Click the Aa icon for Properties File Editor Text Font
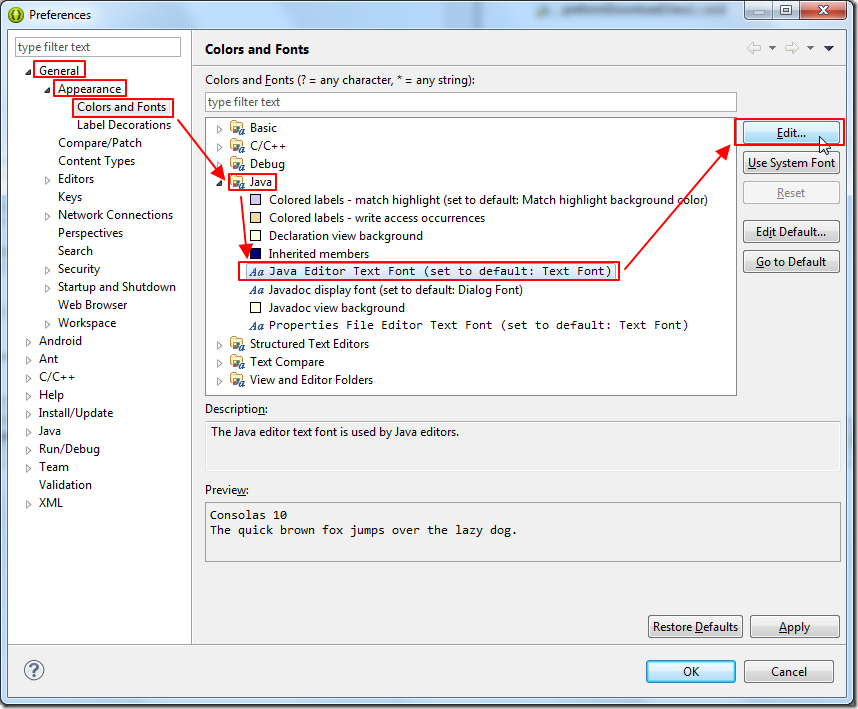This screenshot has height=709, width=858. tap(257, 326)
